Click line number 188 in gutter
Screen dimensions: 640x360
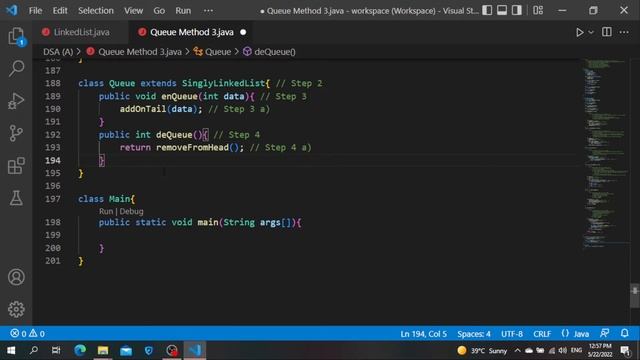(x=53, y=83)
